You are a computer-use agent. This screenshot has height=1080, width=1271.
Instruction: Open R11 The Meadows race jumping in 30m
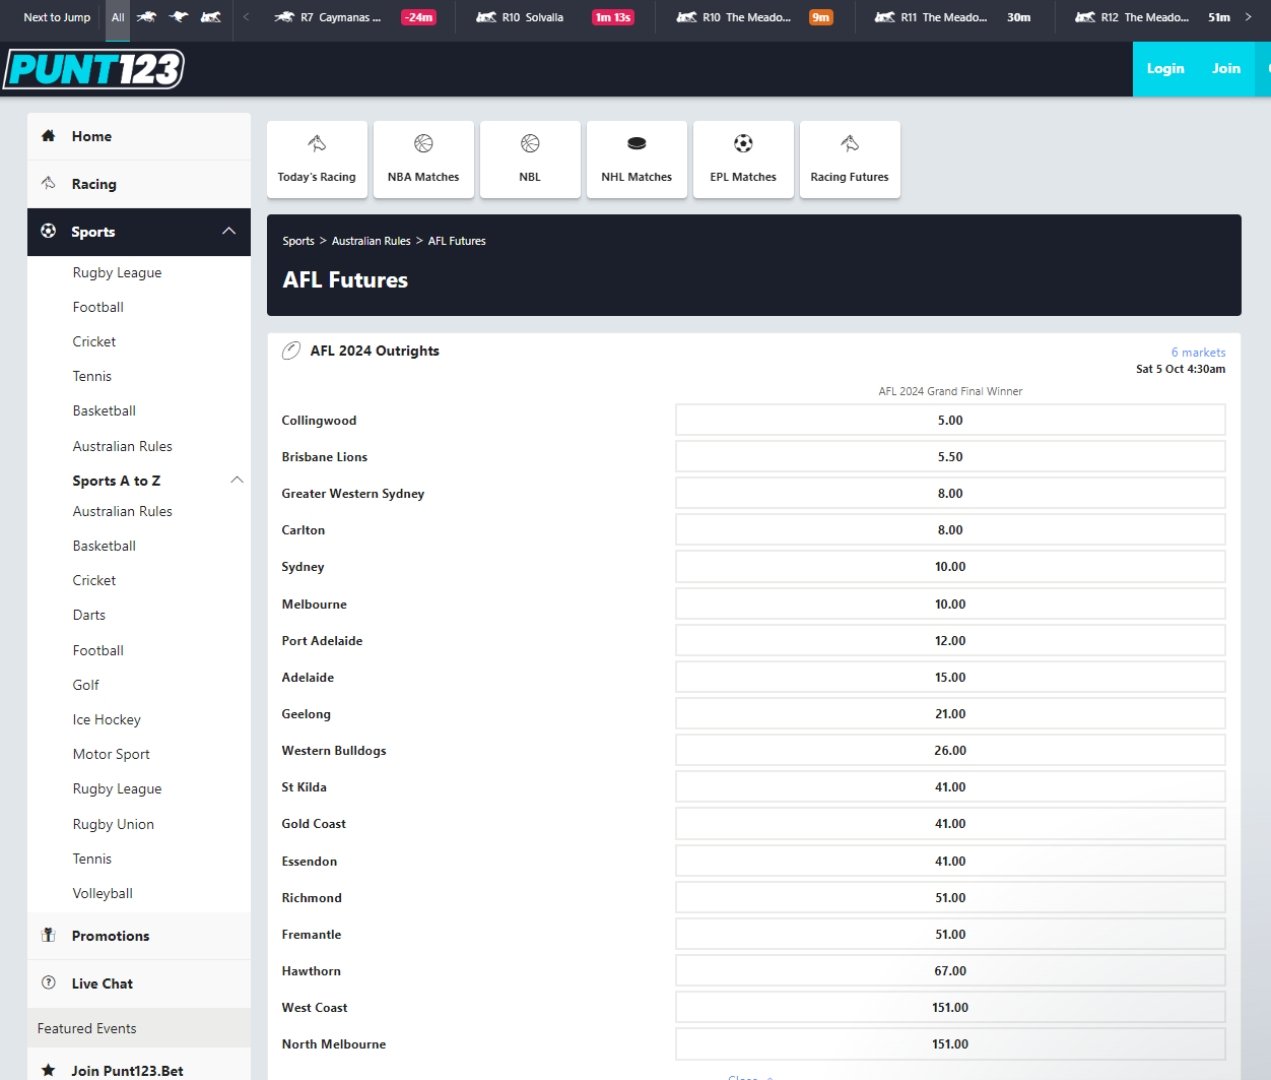pyautogui.click(x=955, y=18)
